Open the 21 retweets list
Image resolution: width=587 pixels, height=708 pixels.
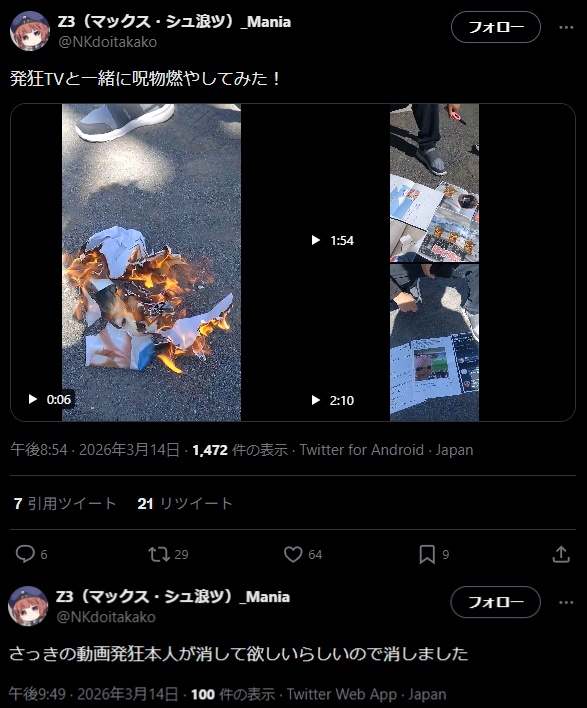[x=185, y=503]
